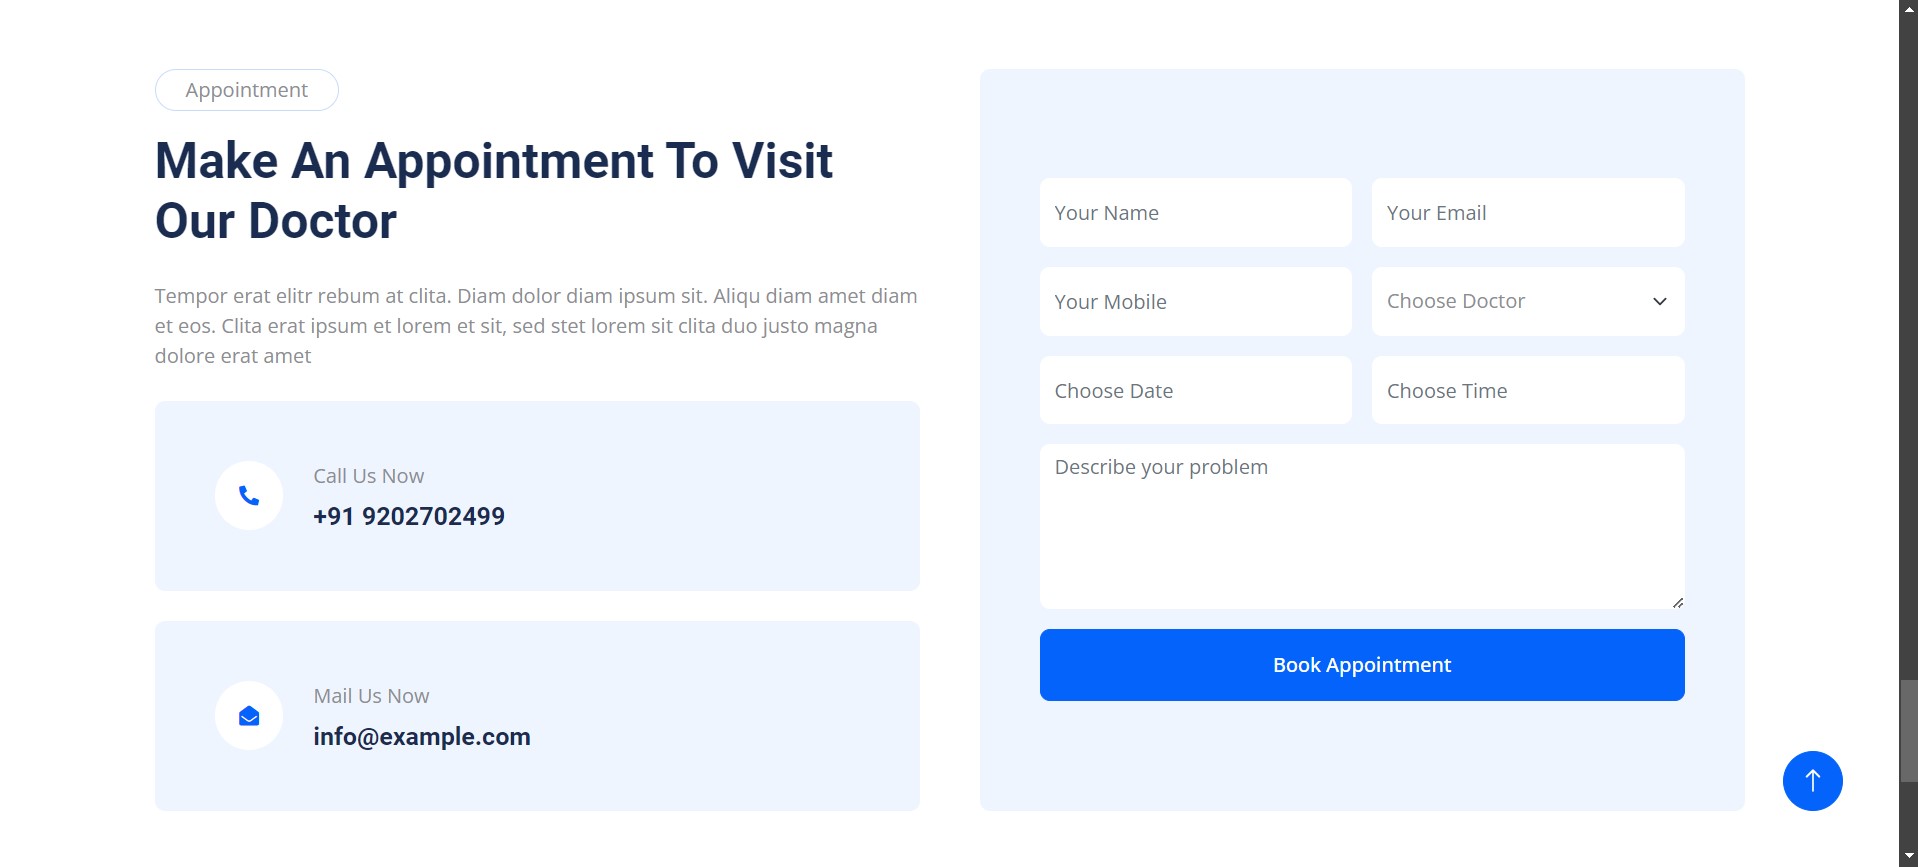The width and height of the screenshot is (1918, 867).
Task: Click the scrollbar down arrow
Action: 1909,857
